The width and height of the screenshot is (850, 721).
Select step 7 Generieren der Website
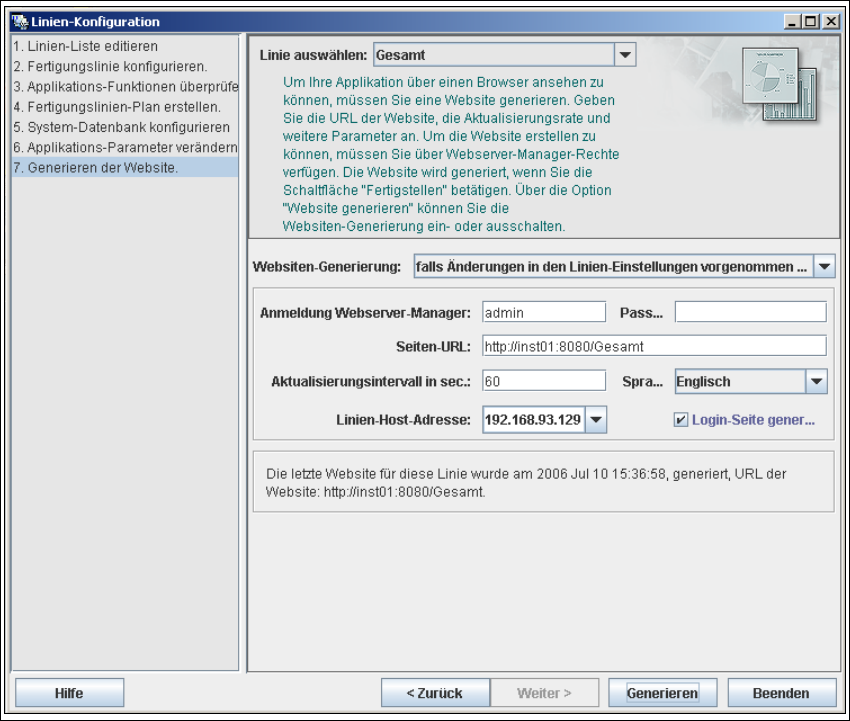(x=125, y=168)
